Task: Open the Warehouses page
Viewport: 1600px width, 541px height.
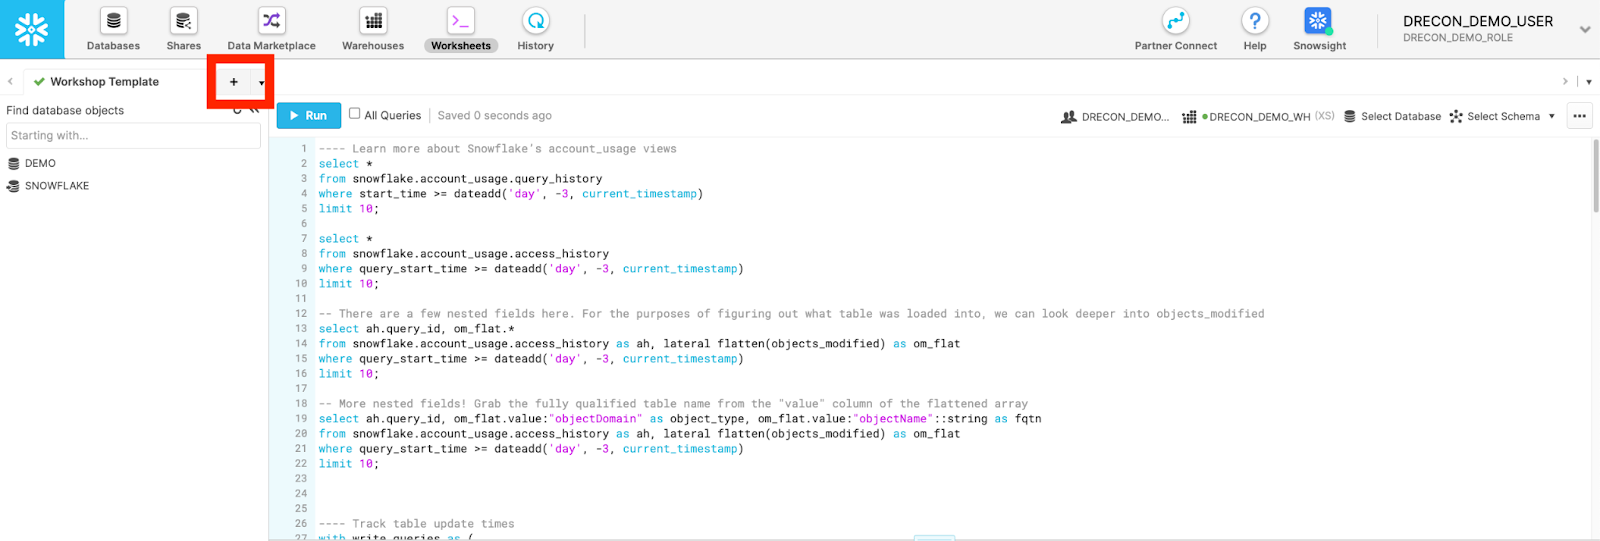Action: point(373,21)
